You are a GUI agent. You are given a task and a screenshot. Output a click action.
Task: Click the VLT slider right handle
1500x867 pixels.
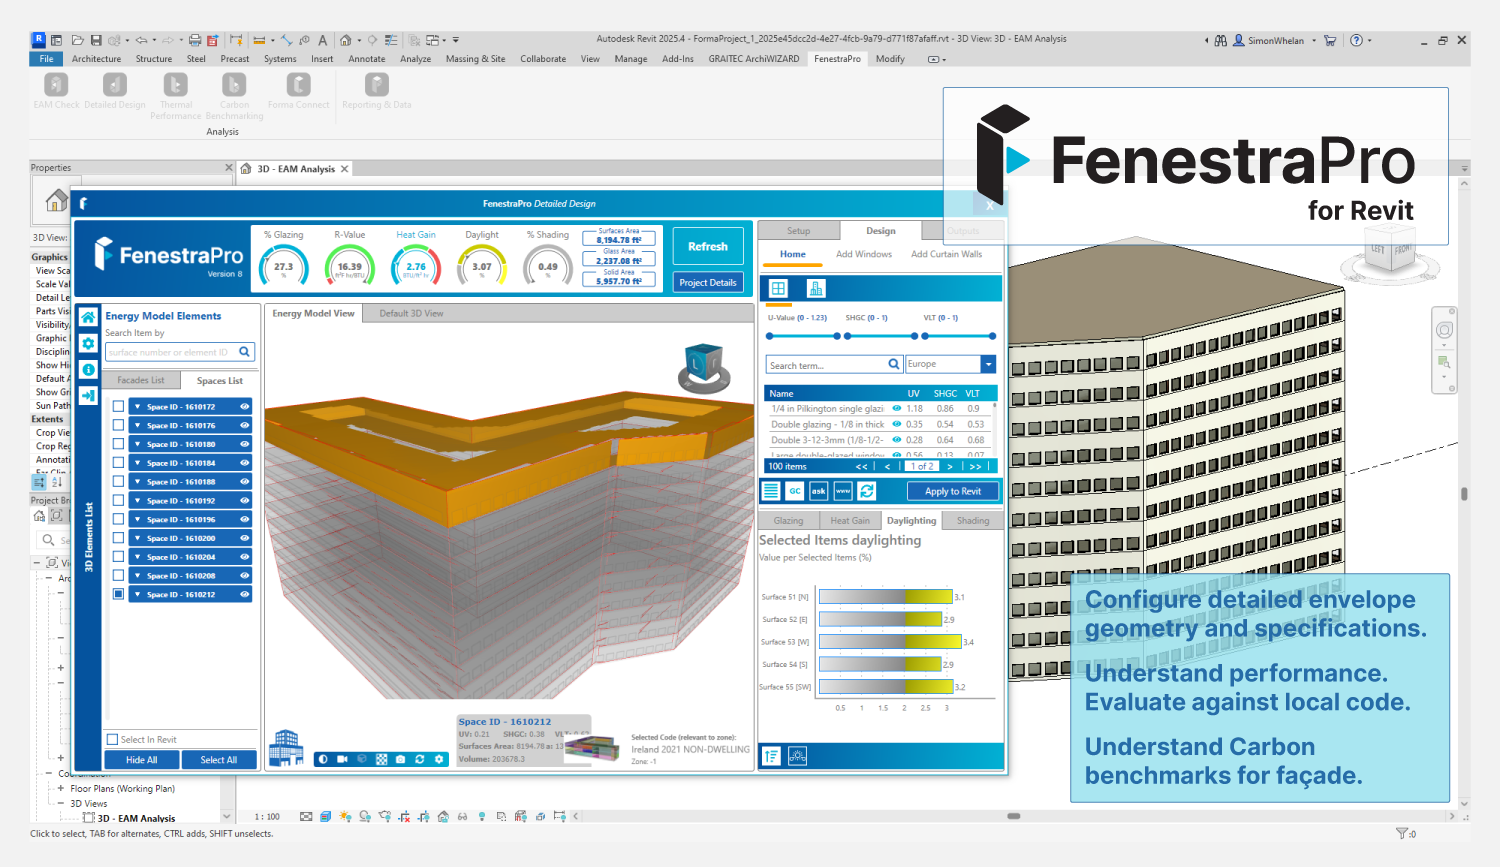pos(992,336)
